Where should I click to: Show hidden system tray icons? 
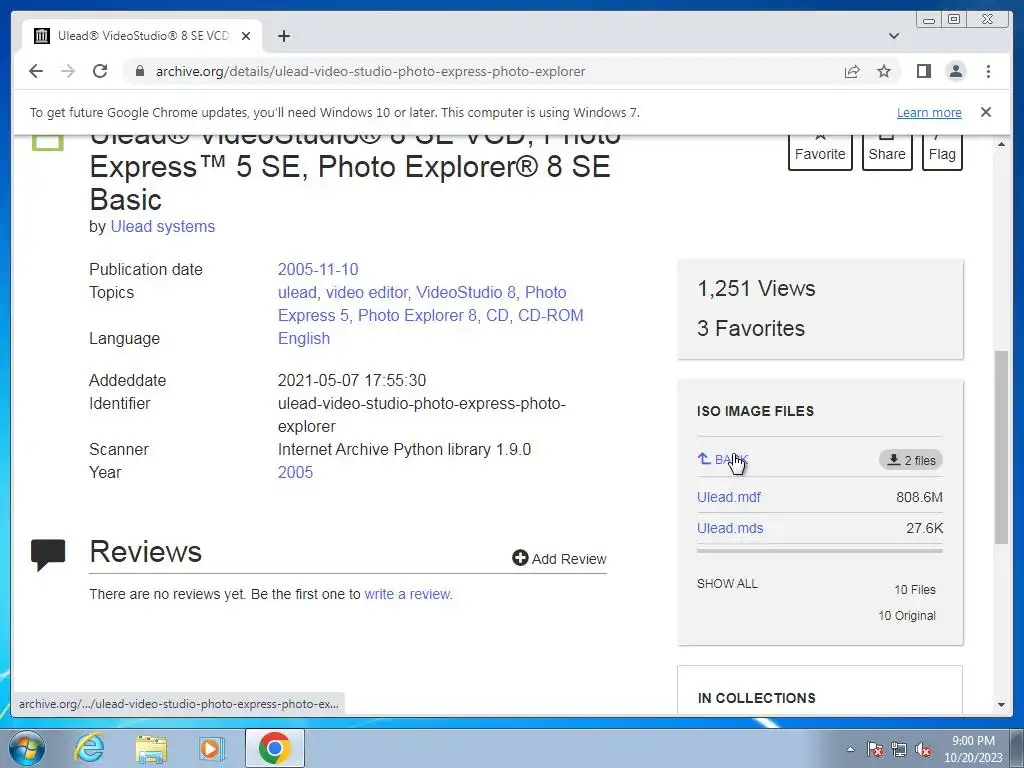[x=850, y=749]
